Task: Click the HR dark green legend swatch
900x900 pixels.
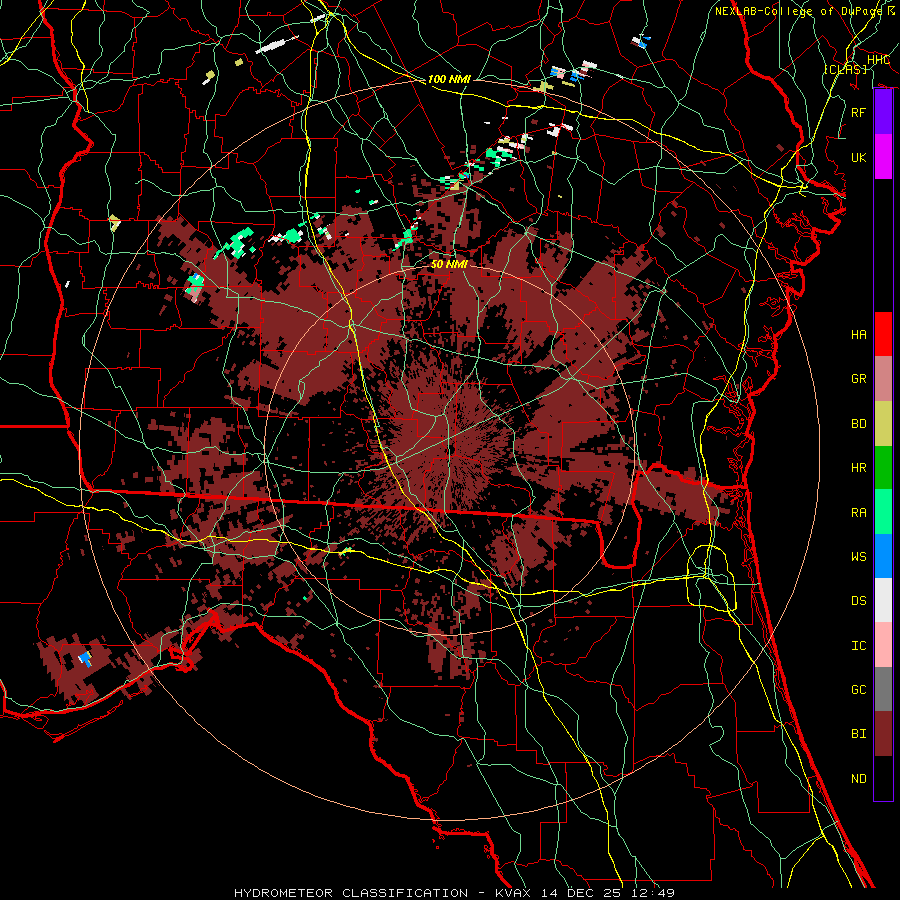Action: tap(883, 468)
